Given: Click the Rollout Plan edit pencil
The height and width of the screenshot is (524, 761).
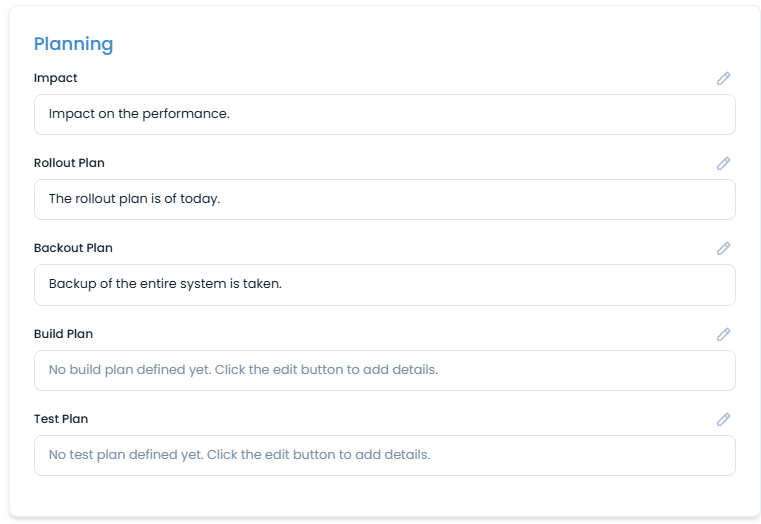Looking at the screenshot, I should click(x=724, y=163).
